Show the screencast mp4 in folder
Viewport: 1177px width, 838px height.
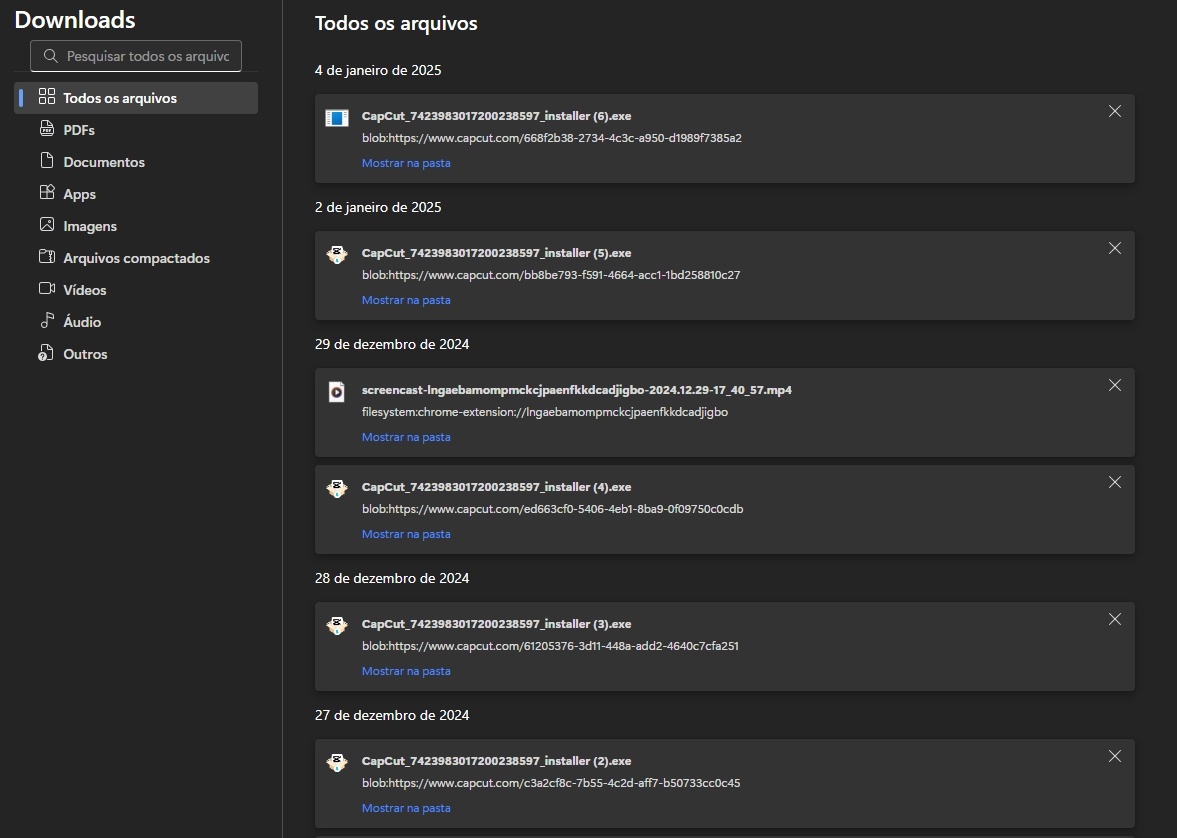pyautogui.click(x=406, y=437)
